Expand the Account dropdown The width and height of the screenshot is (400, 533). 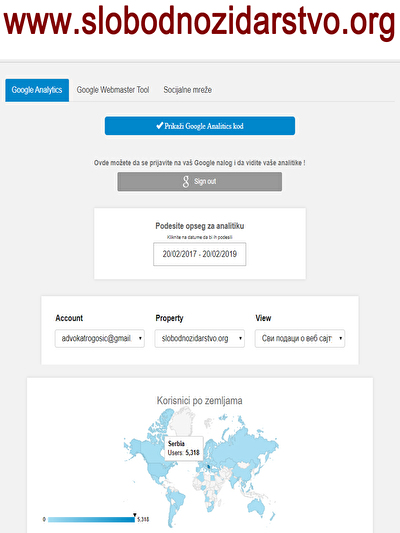(x=100, y=338)
